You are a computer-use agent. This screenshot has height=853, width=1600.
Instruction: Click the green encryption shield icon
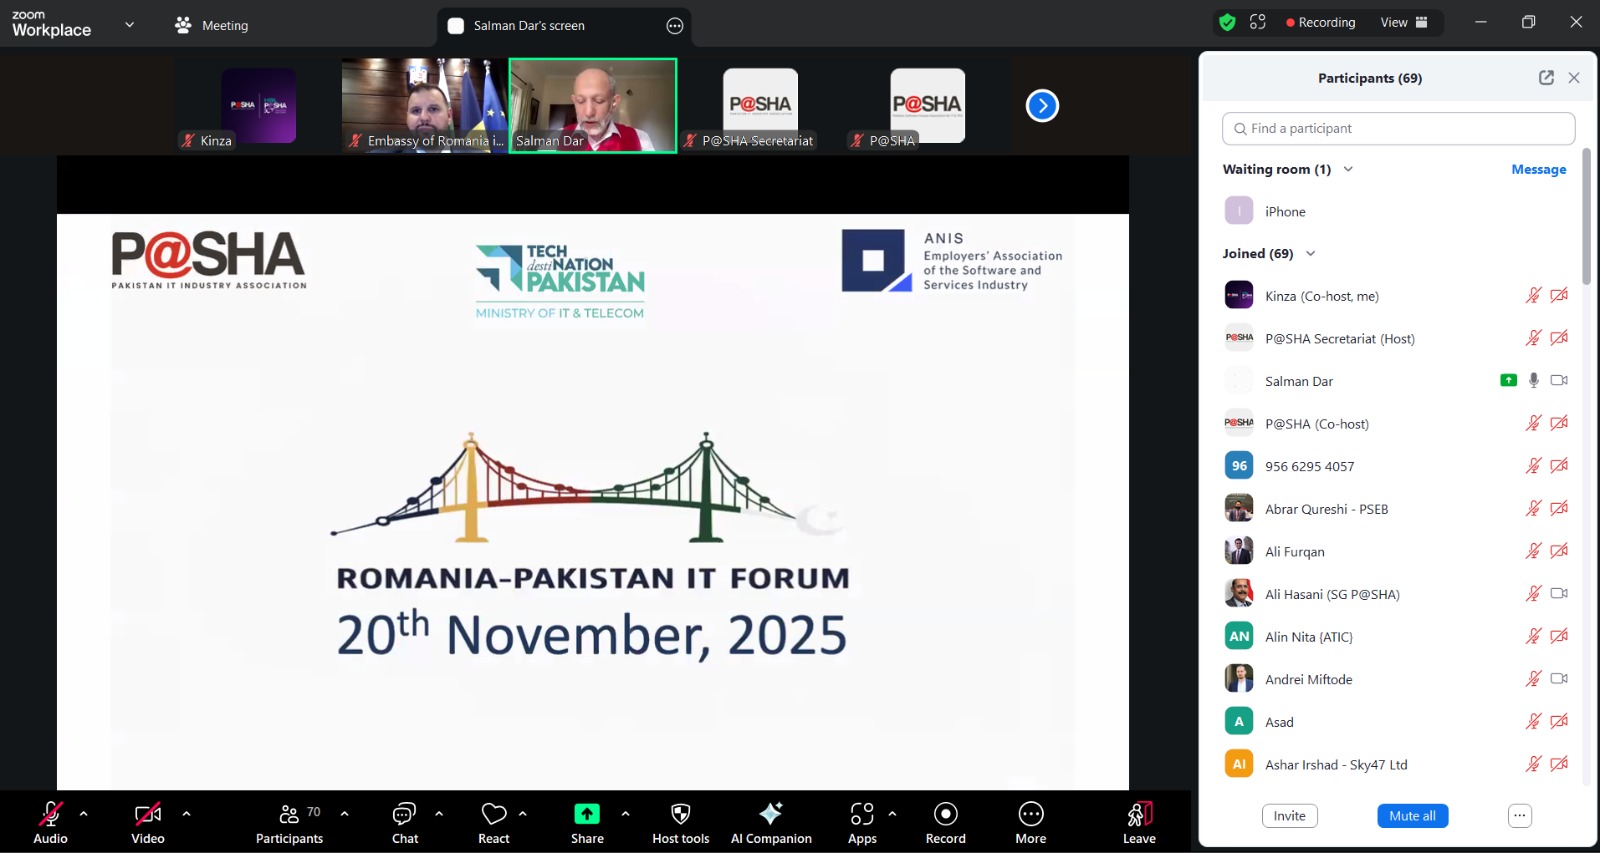[x=1227, y=22]
